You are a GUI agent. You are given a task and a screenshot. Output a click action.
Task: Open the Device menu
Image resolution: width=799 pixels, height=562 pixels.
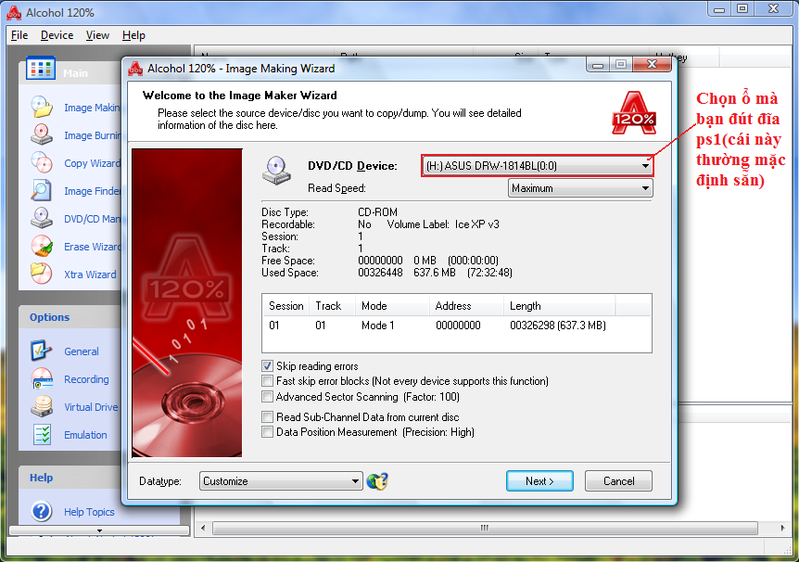tap(57, 35)
